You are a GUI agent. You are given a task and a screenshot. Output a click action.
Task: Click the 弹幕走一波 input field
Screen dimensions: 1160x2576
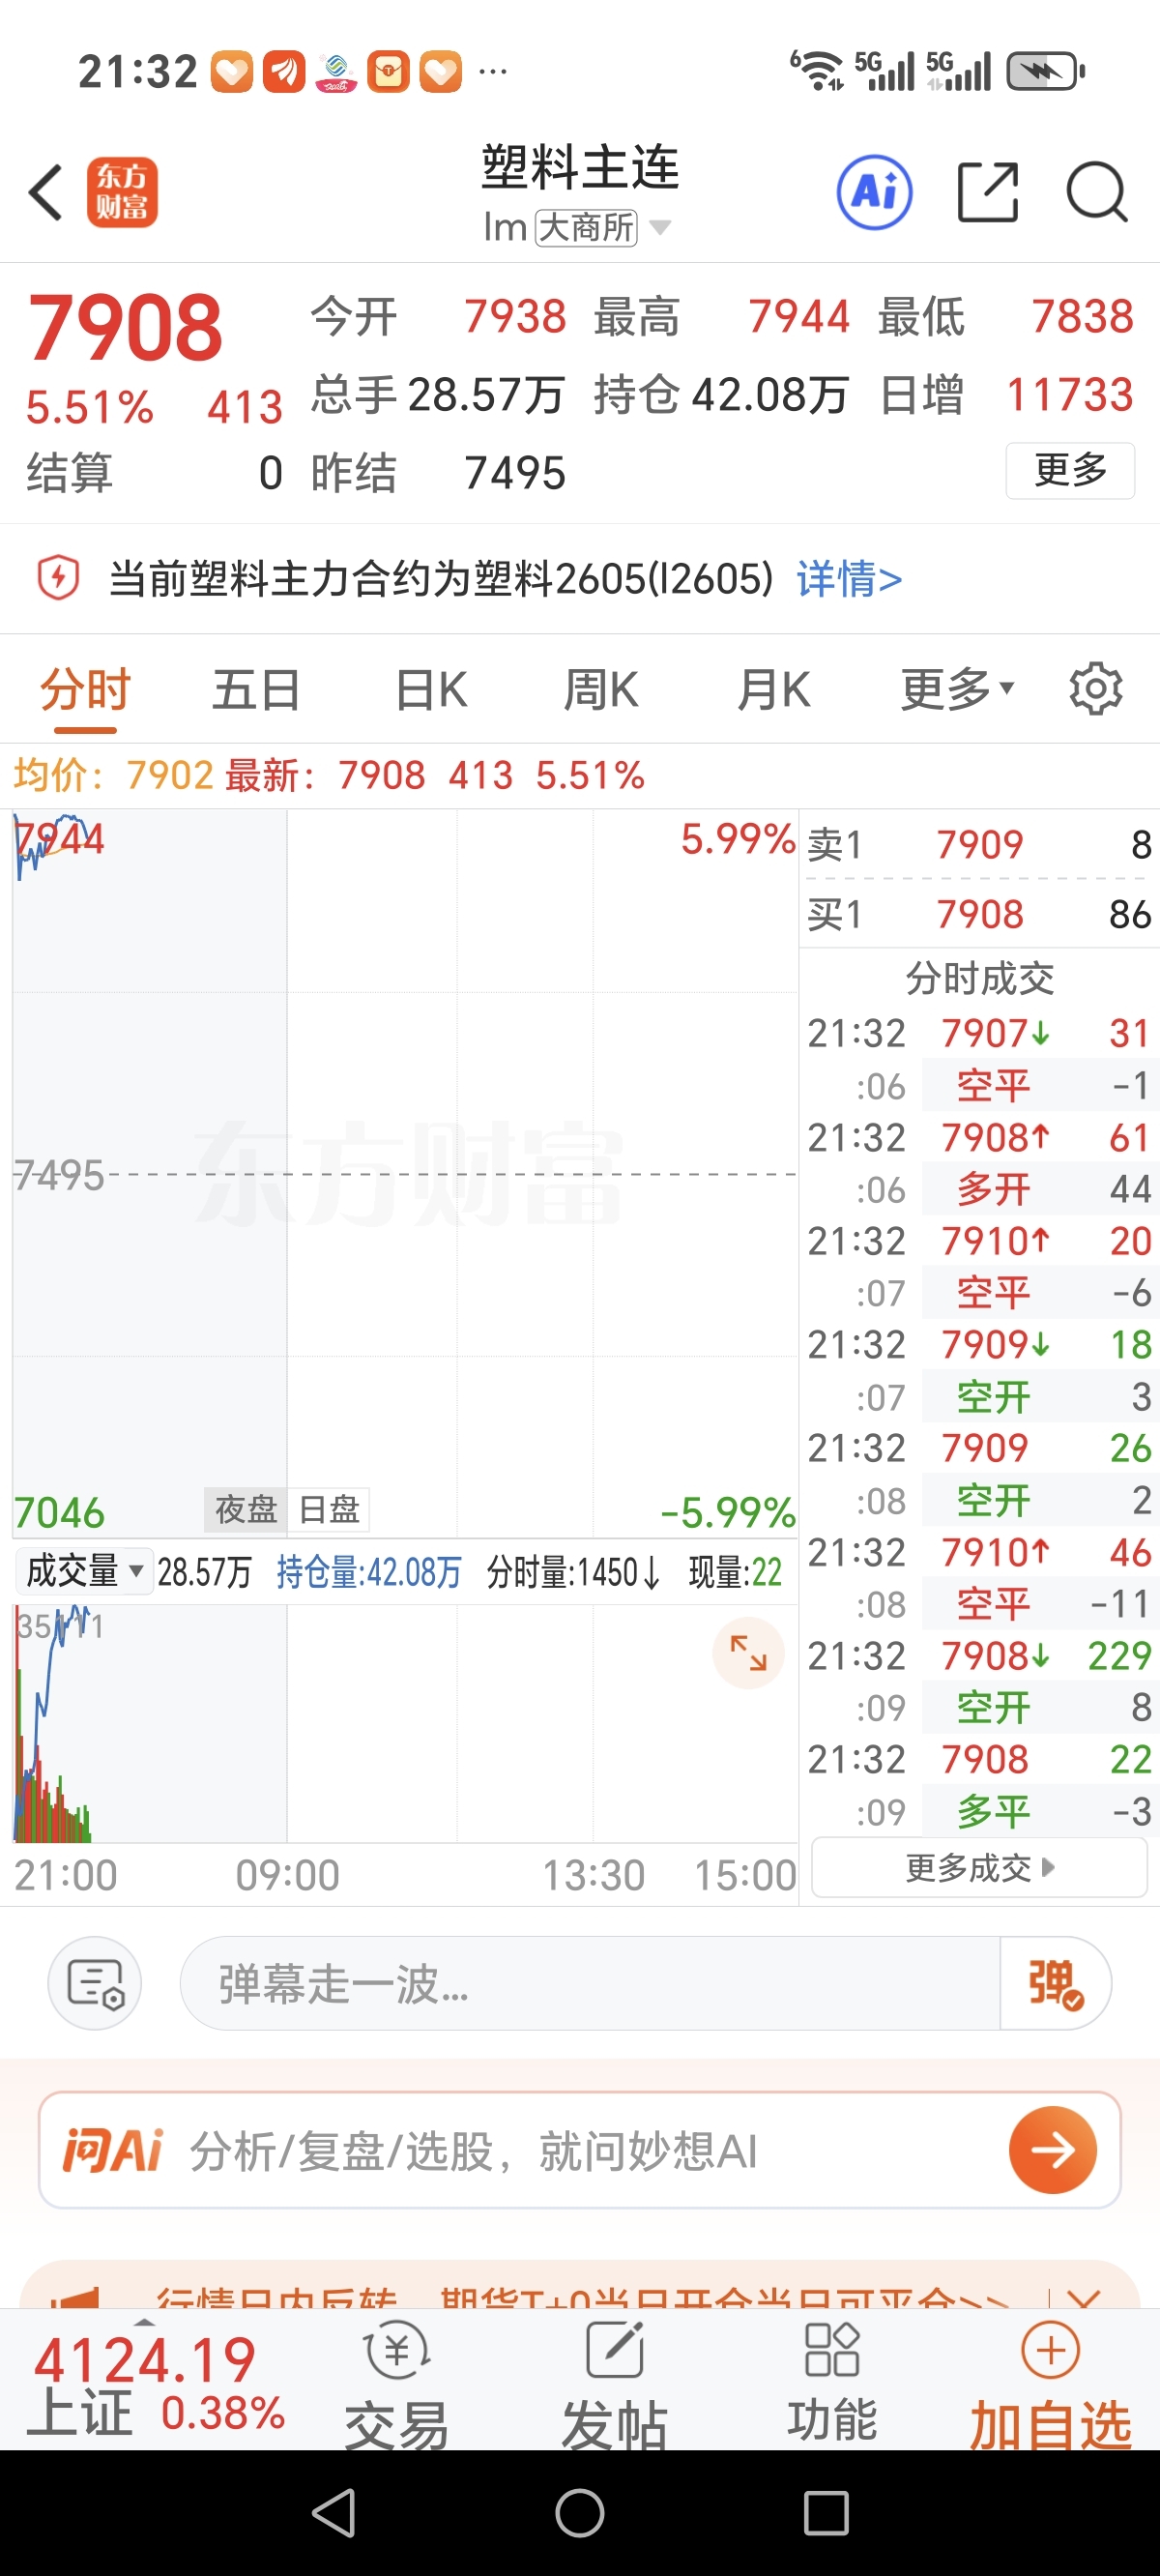(590, 1983)
